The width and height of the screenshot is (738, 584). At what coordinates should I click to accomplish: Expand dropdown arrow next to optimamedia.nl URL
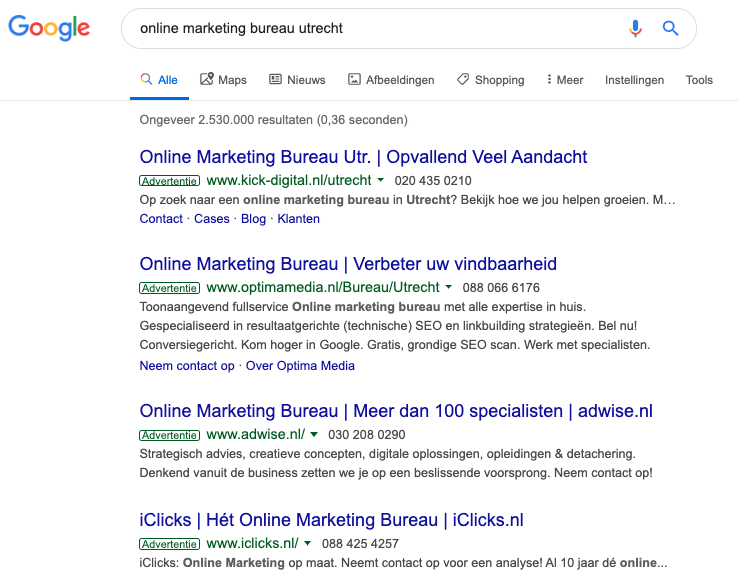(x=449, y=287)
